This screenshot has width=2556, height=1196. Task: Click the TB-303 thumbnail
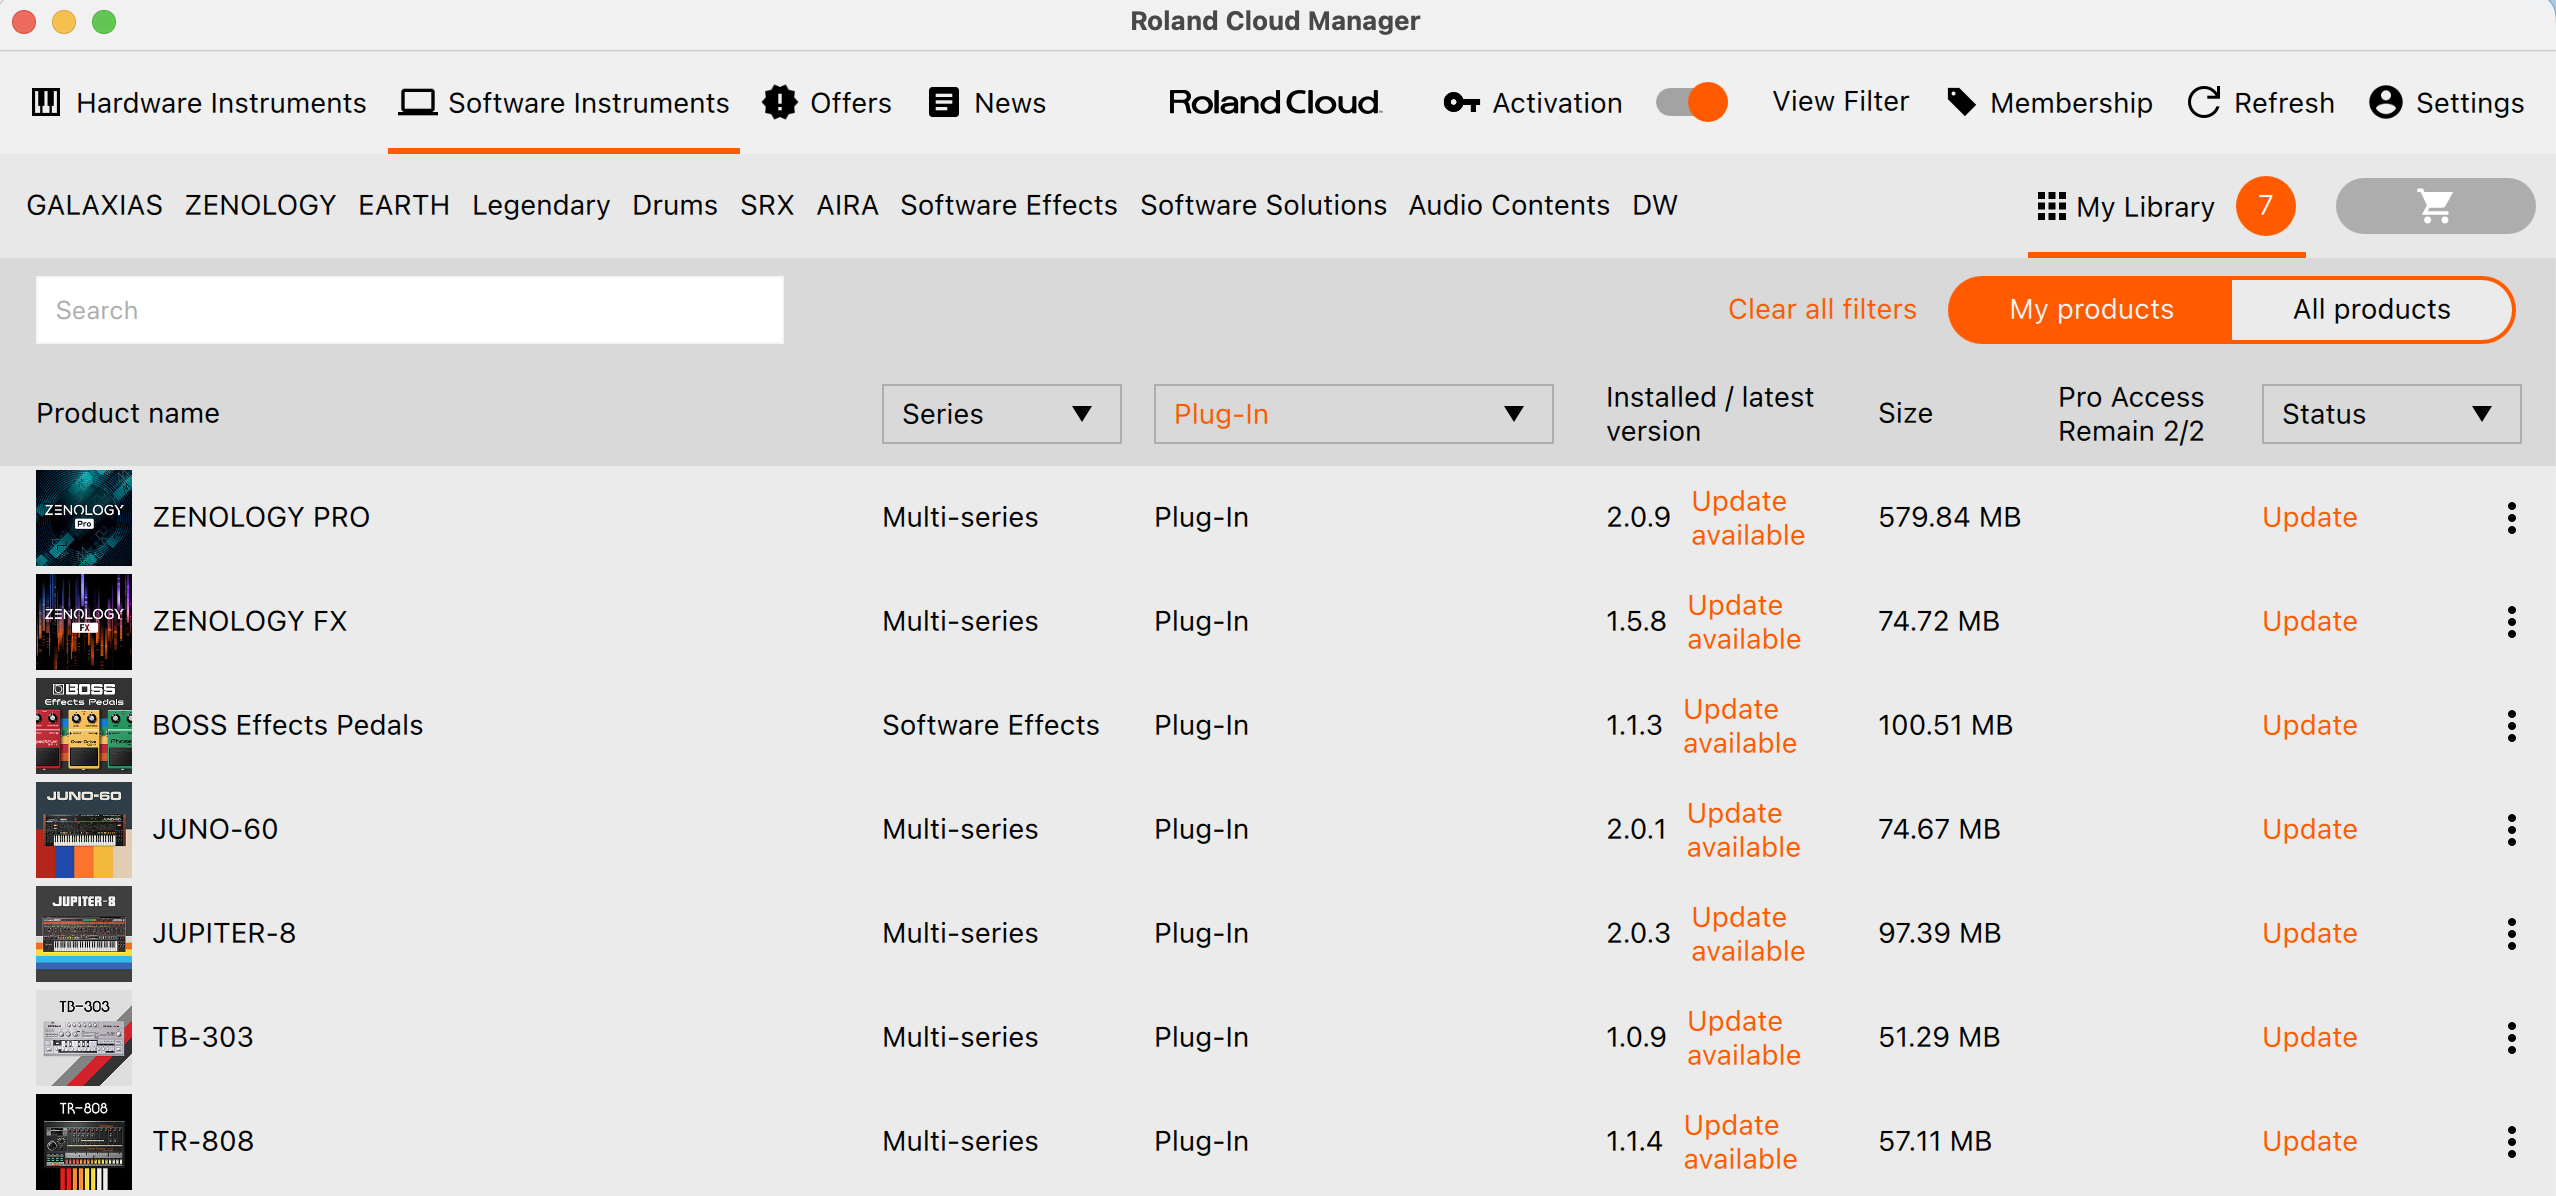84,1038
